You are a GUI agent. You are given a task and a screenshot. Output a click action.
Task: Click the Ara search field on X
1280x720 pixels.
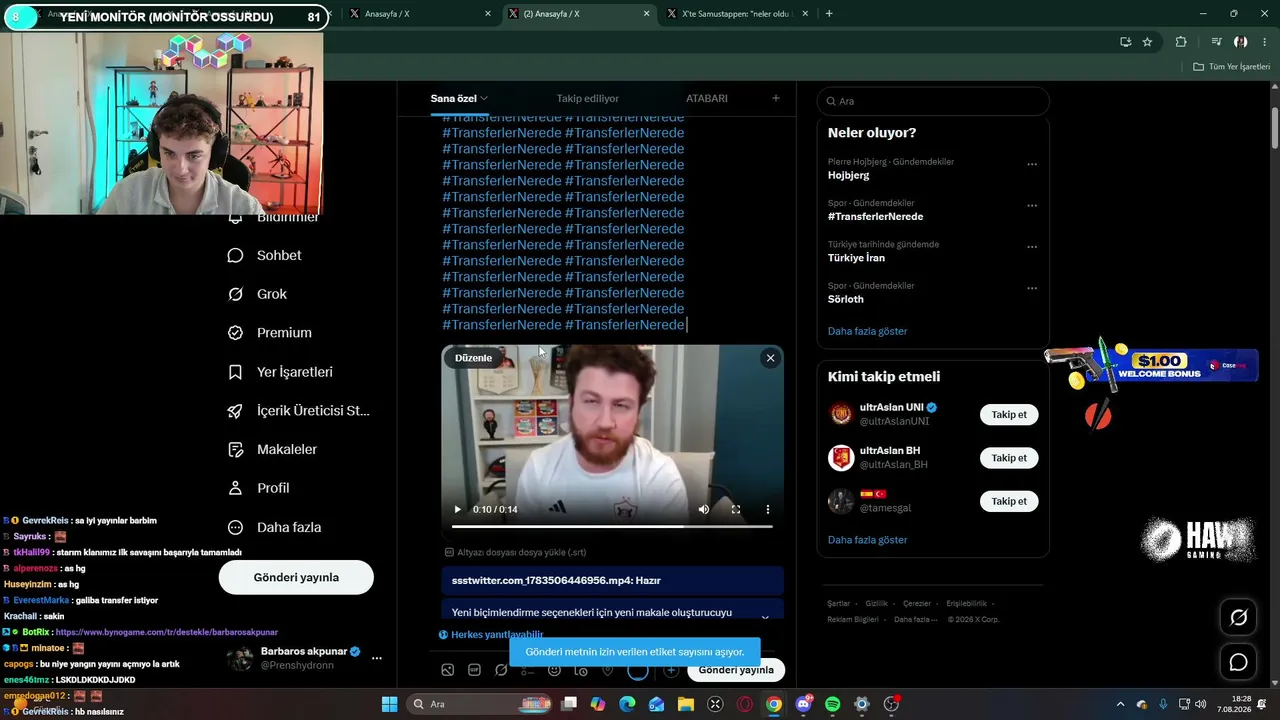933,101
